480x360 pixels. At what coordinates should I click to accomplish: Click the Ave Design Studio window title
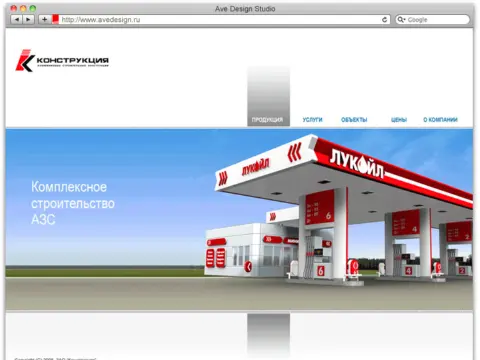245,9
